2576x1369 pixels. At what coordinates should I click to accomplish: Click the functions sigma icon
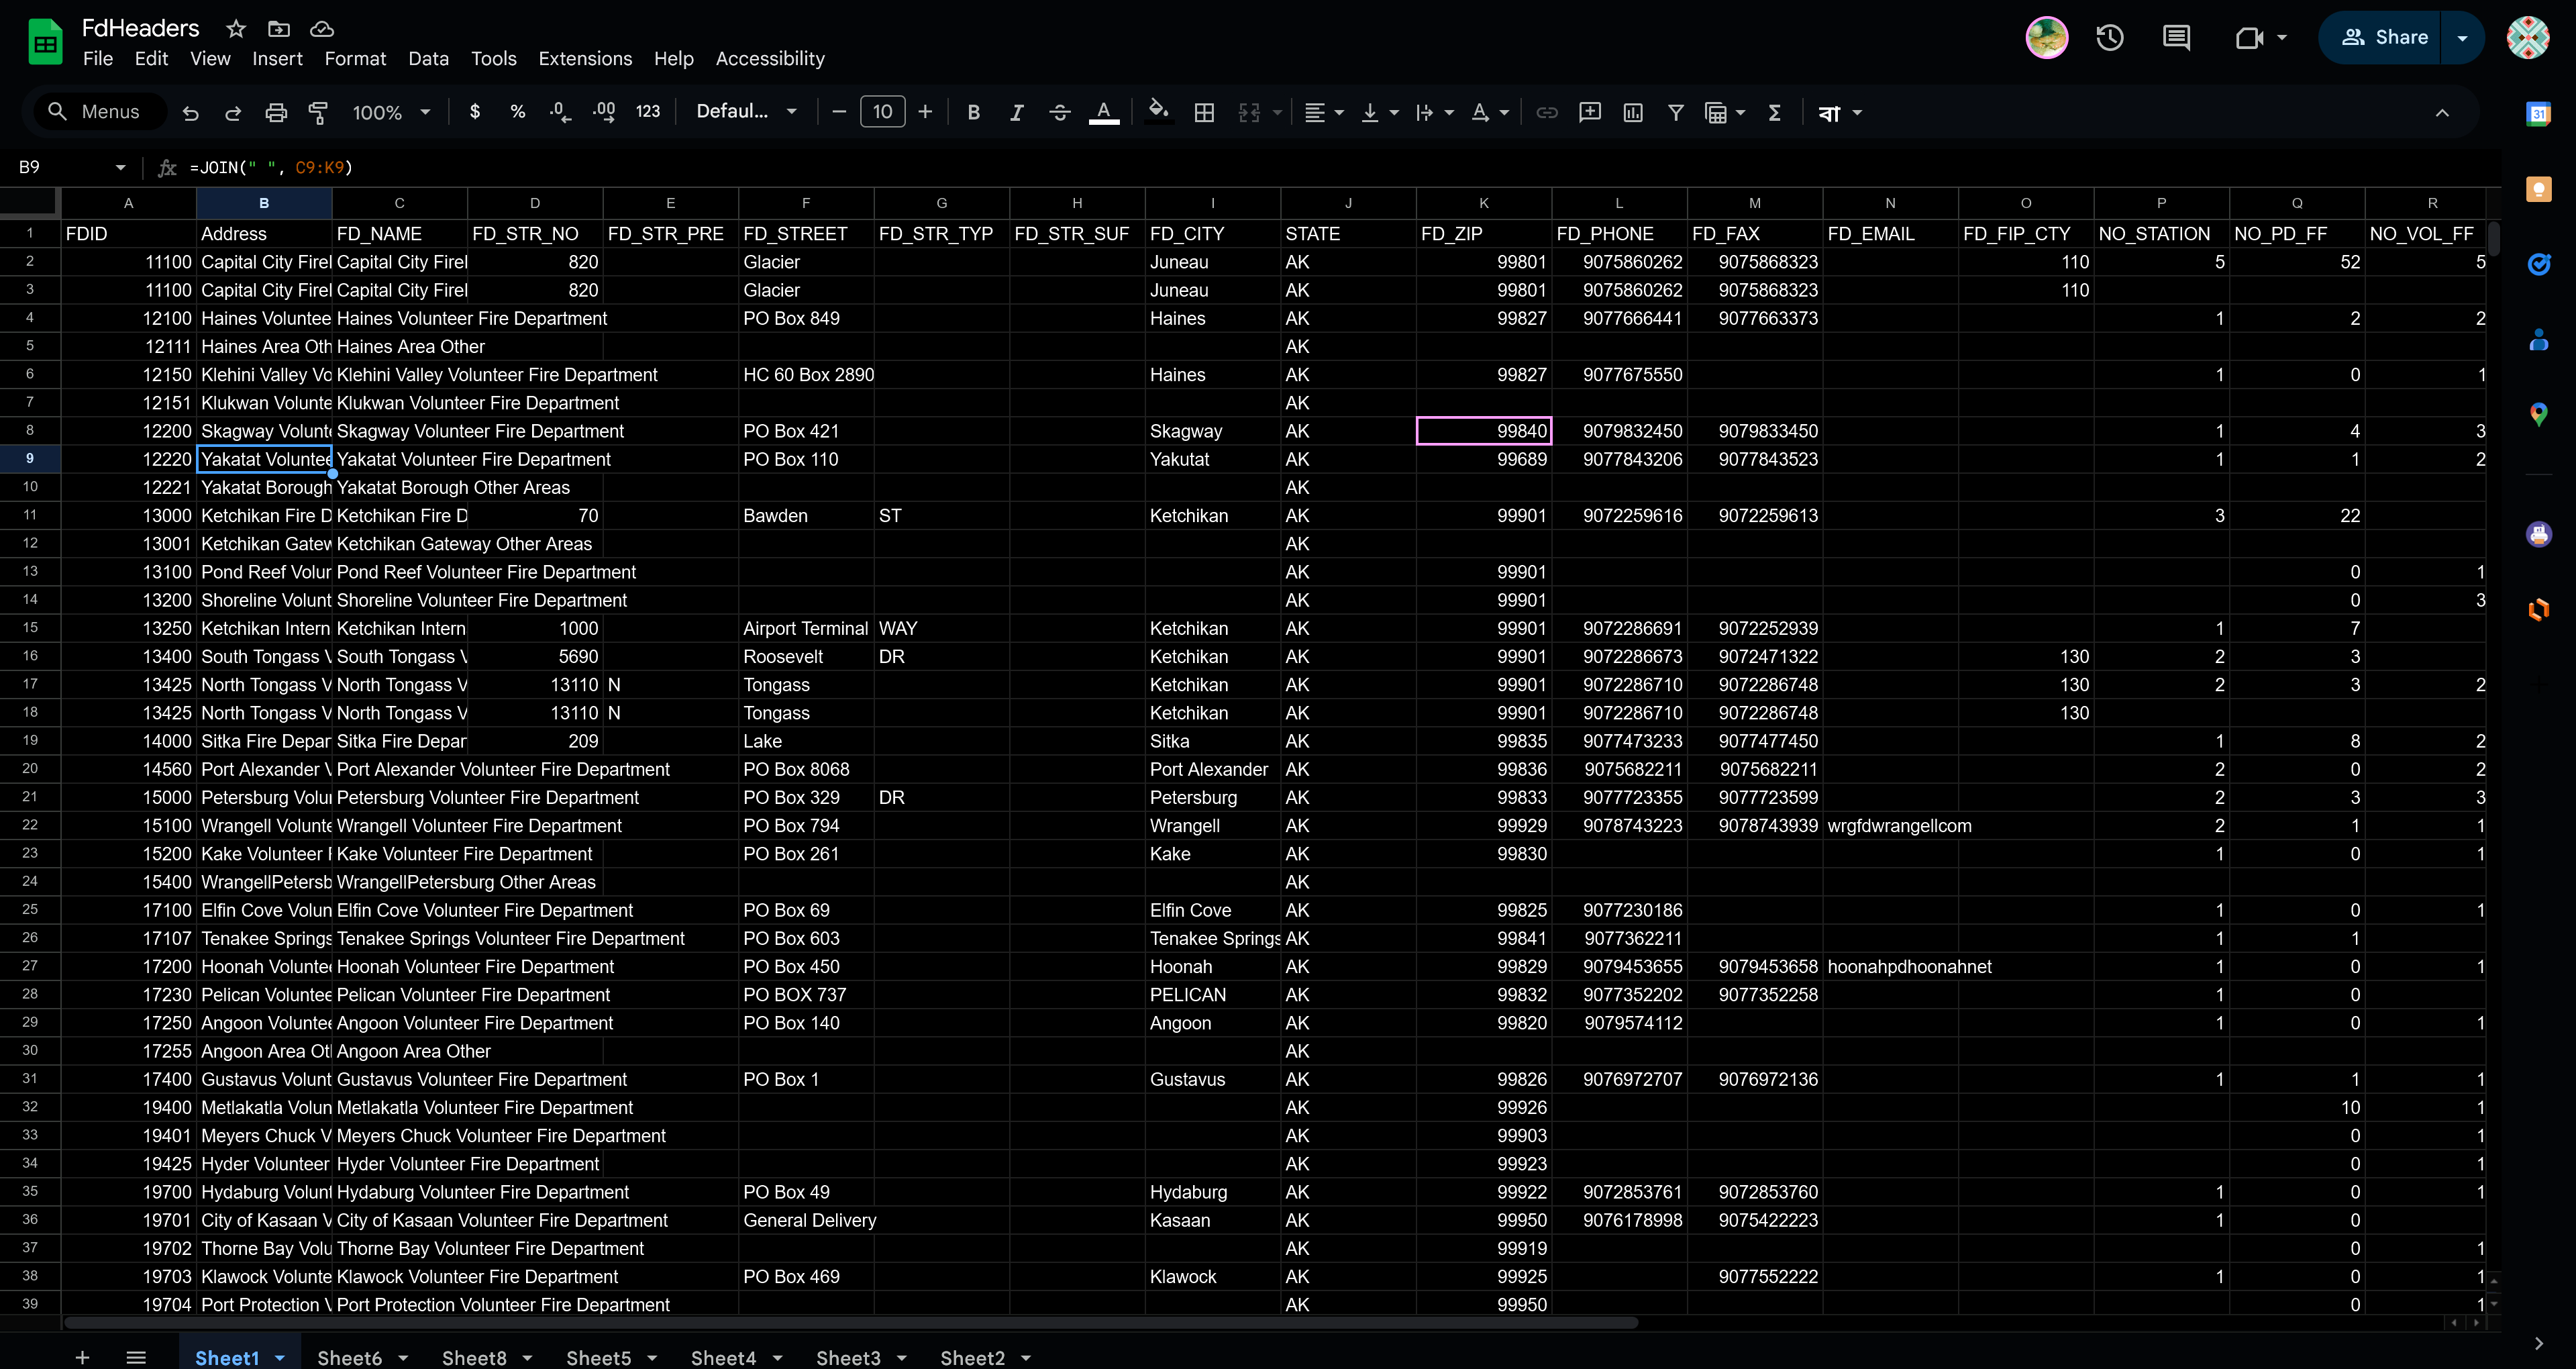click(x=1774, y=113)
